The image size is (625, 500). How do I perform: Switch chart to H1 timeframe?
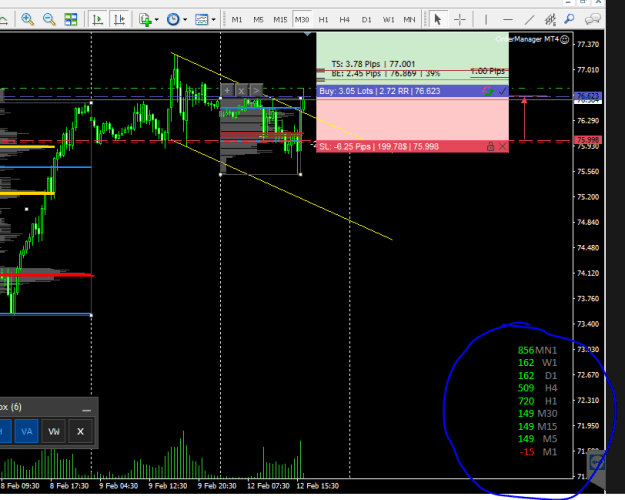point(323,20)
